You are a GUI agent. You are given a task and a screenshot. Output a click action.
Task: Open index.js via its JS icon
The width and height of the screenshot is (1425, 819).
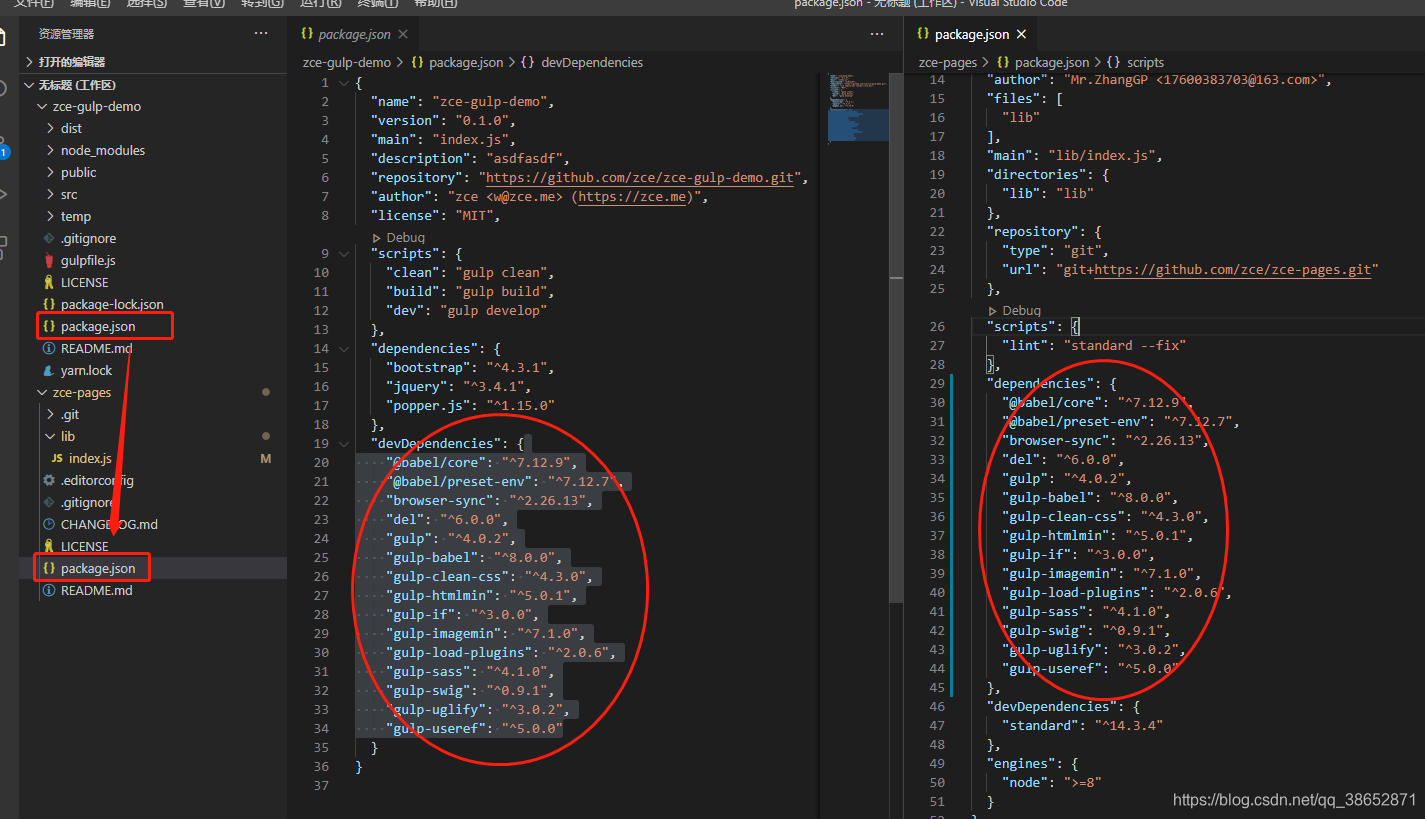pos(57,458)
